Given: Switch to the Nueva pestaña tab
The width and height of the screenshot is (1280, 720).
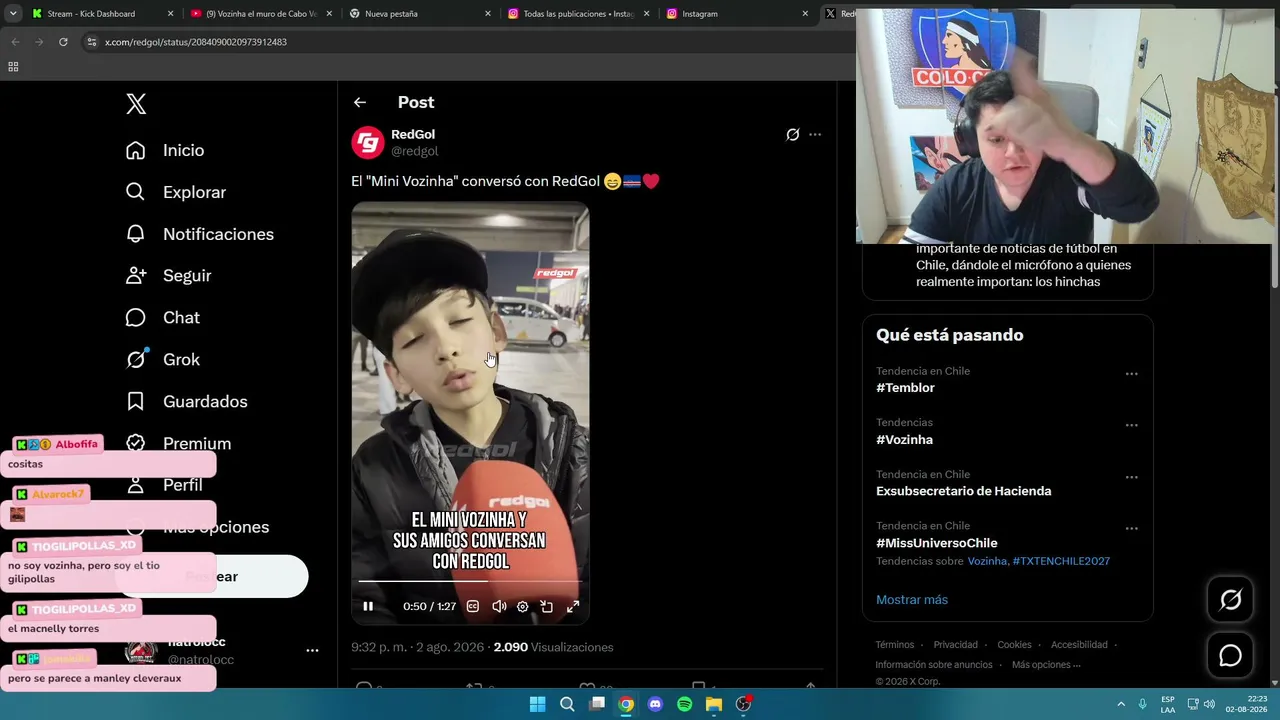Looking at the screenshot, I should pos(420,14).
